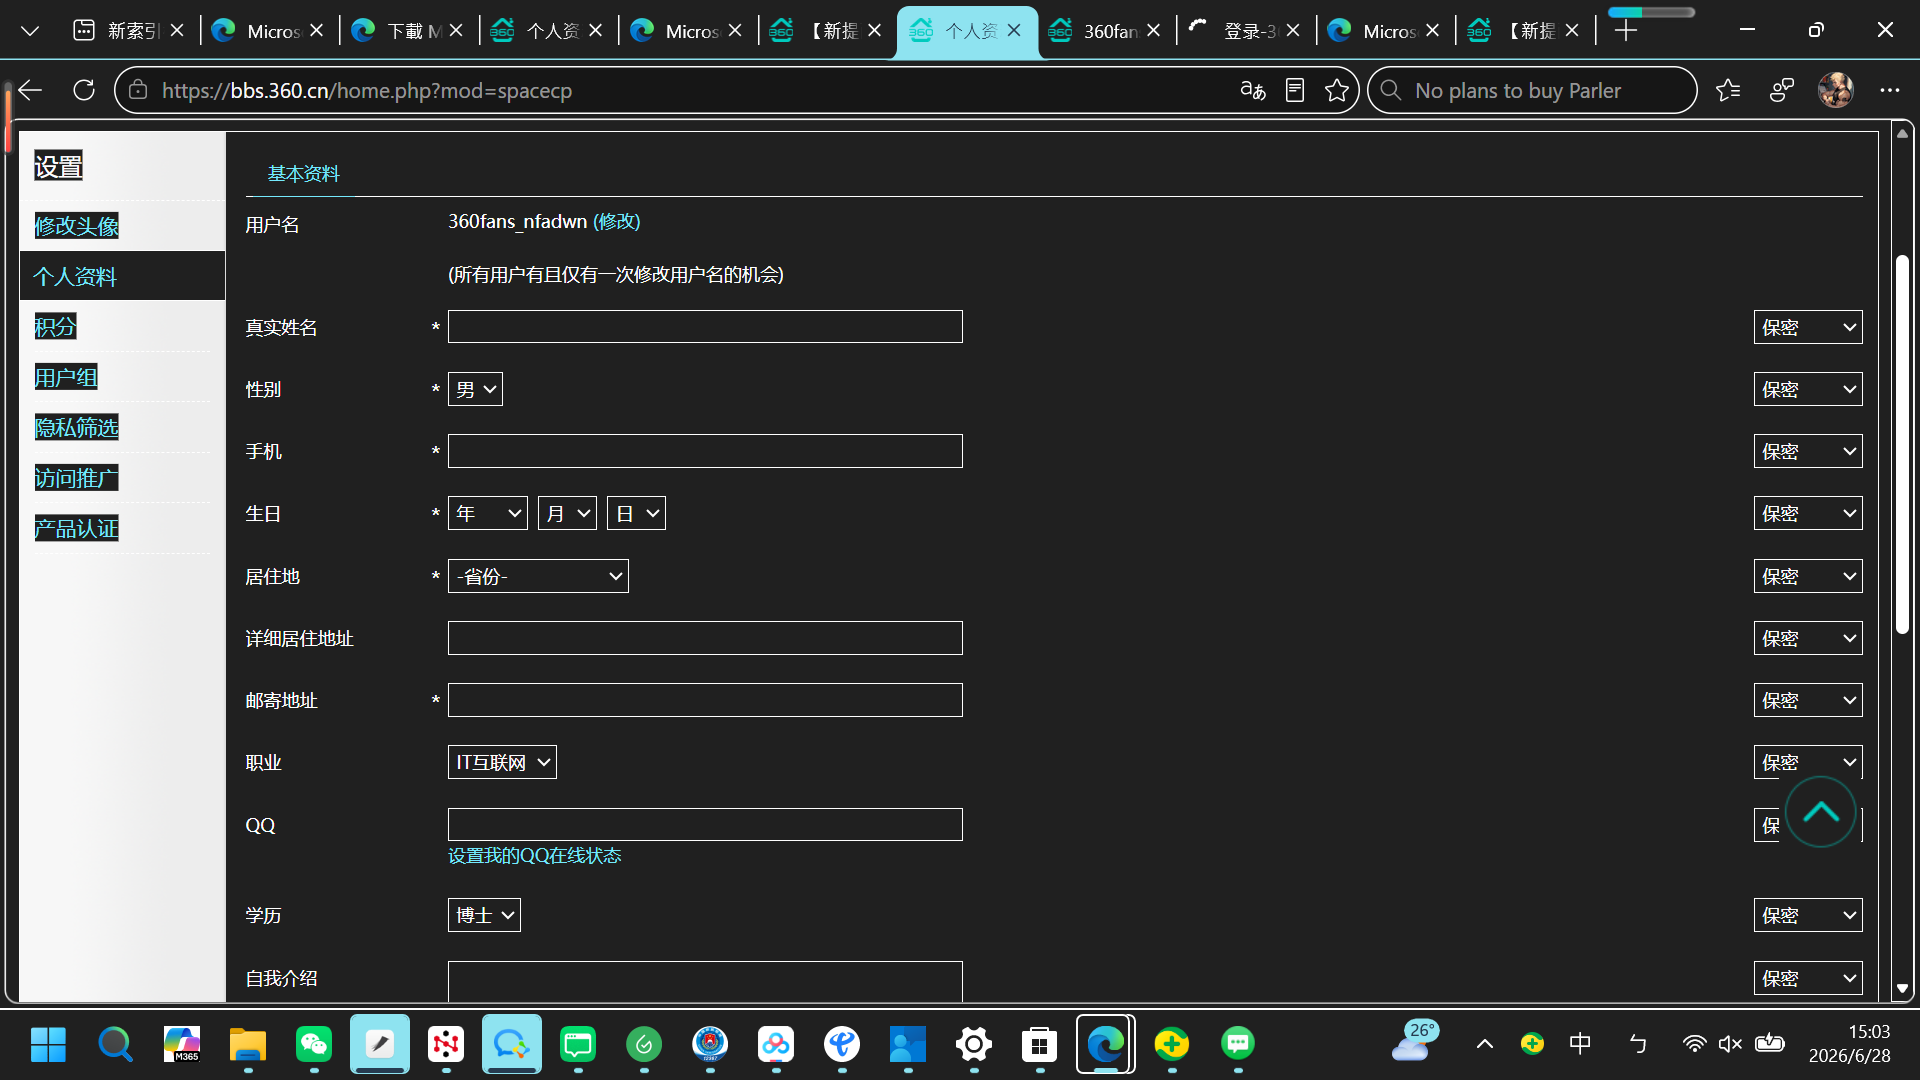Select 产品认证 in settings sidebar
Viewport: 1920px width, 1080px height.
[77, 528]
